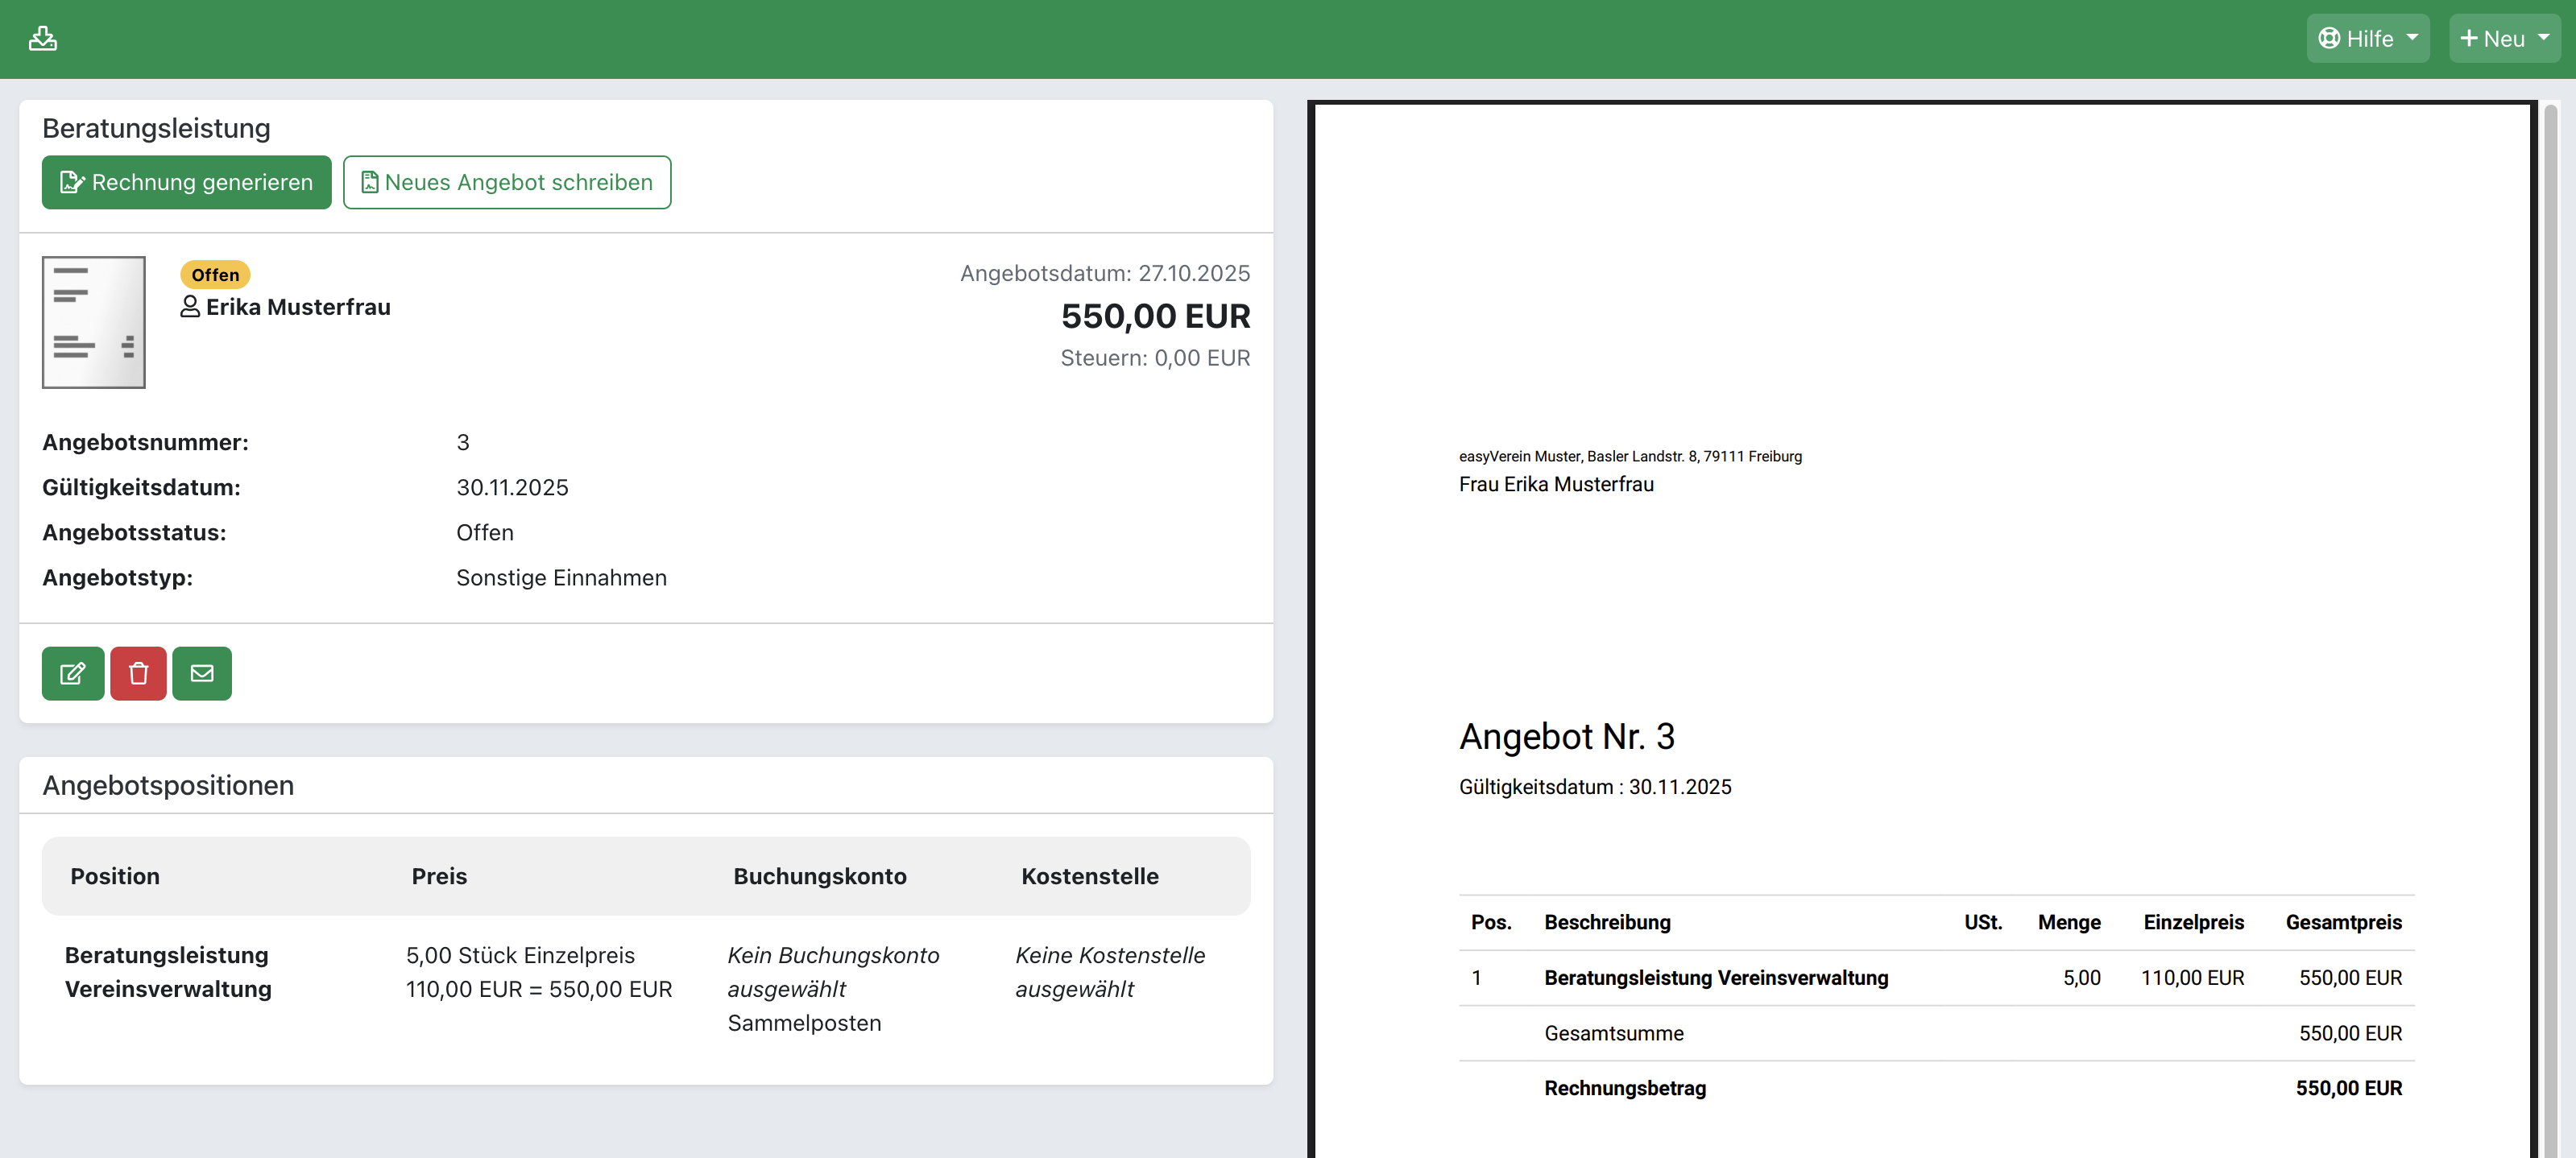Image resolution: width=2576 pixels, height=1158 pixels.
Task: Open the offer document thumbnail
Action: tap(94, 322)
